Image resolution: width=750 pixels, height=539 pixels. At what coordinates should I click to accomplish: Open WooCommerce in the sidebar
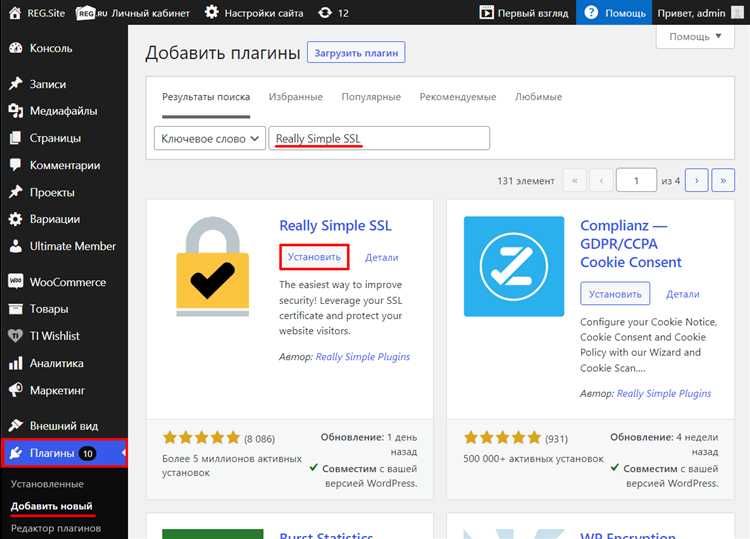[64, 282]
